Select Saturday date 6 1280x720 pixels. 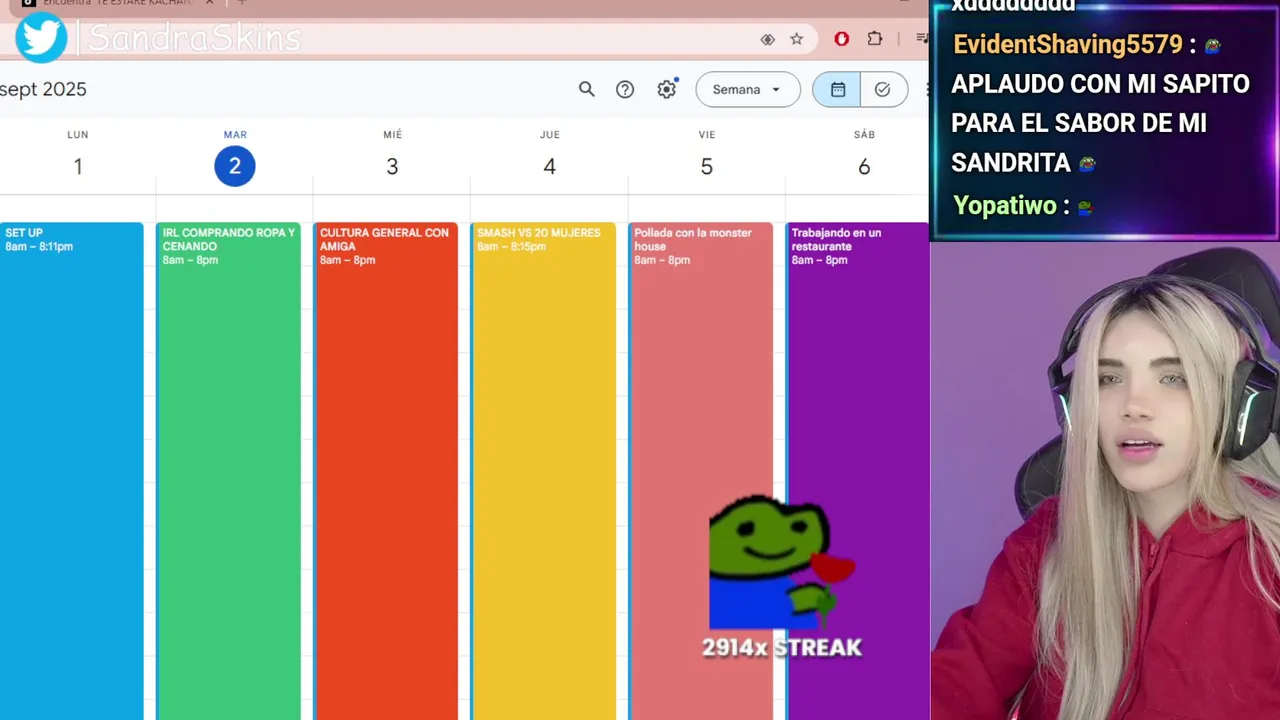point(864,166)
